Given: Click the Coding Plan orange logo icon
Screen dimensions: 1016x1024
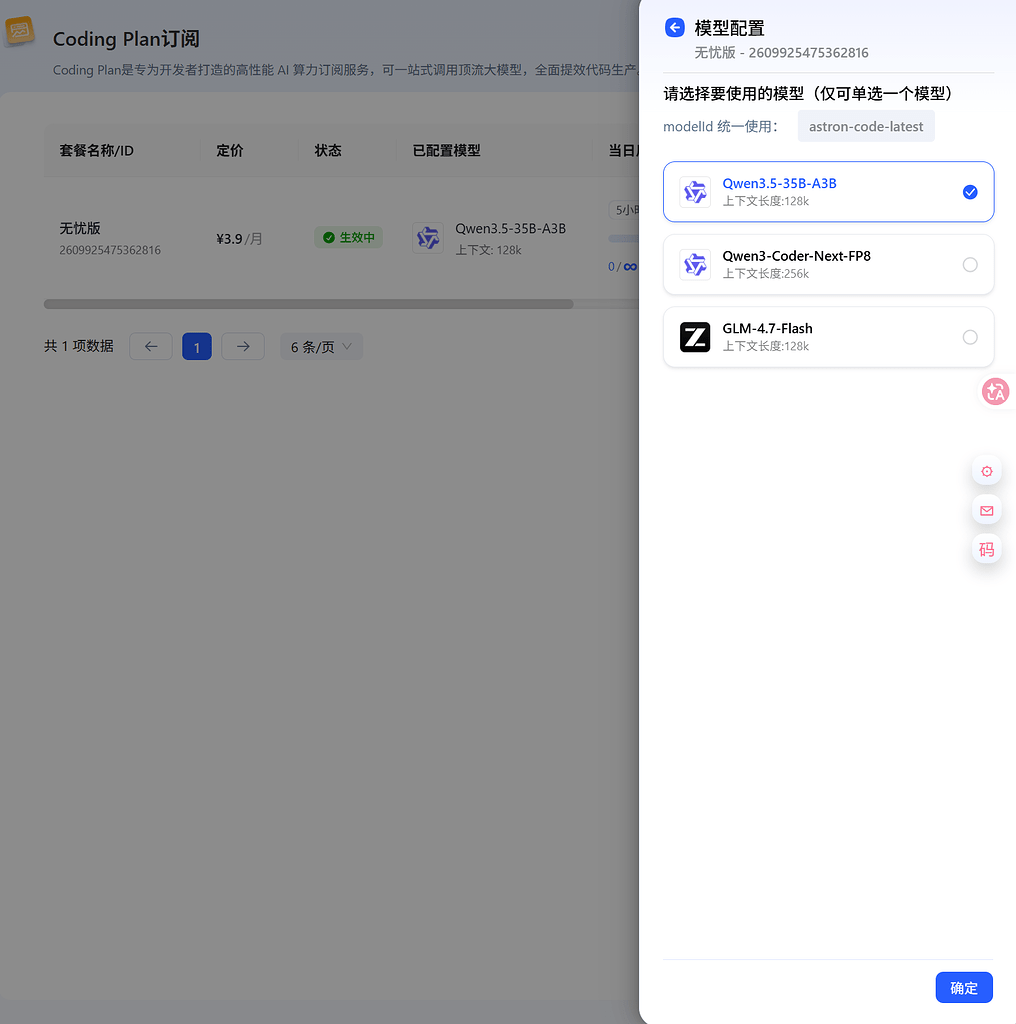Looking at the screenshot, I should [20, 31].
